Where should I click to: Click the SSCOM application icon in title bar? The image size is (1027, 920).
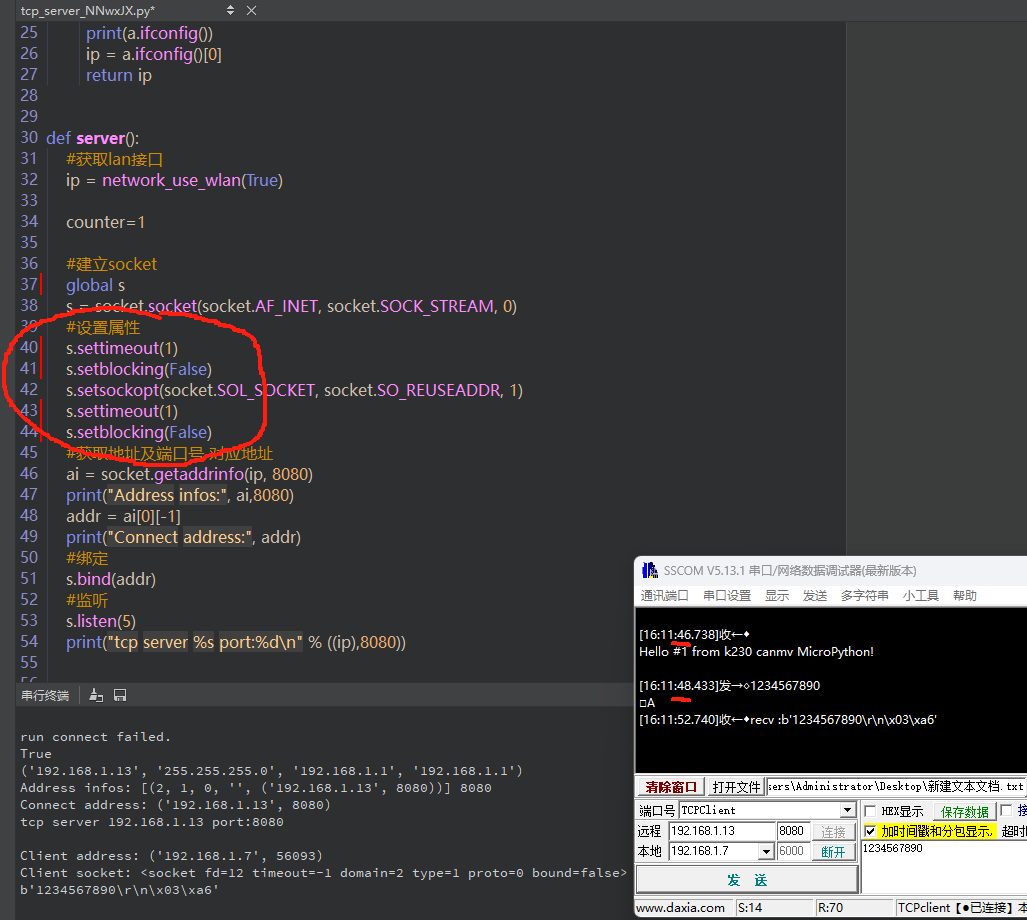(648, 571)
